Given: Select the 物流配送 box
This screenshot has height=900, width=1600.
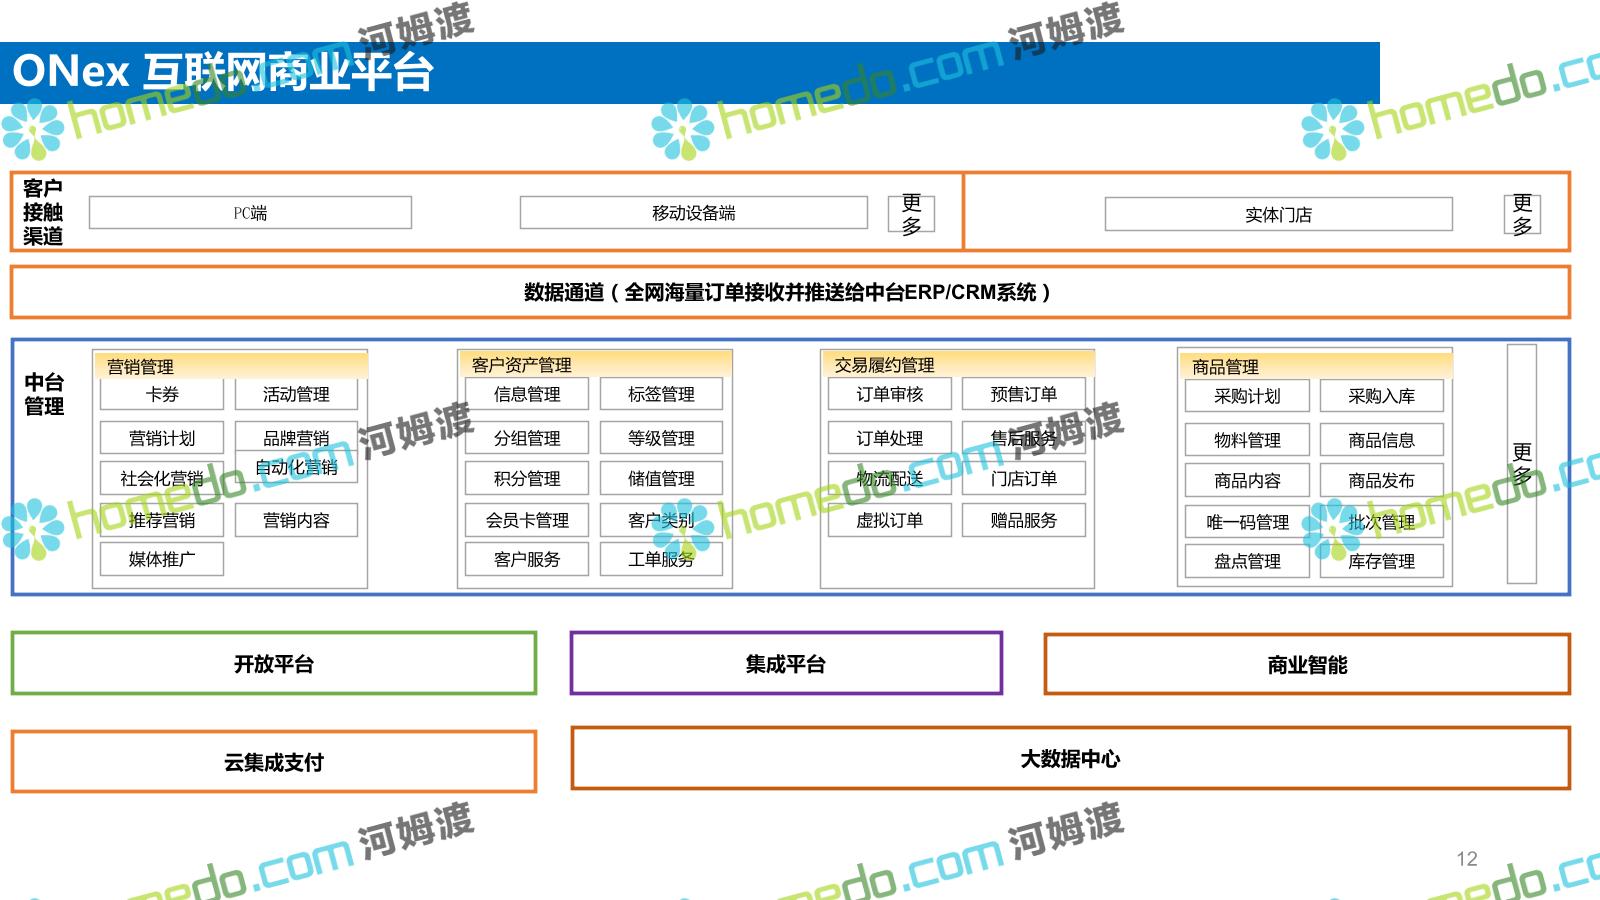Looking at the screenshot, I should tap(890, 478).
